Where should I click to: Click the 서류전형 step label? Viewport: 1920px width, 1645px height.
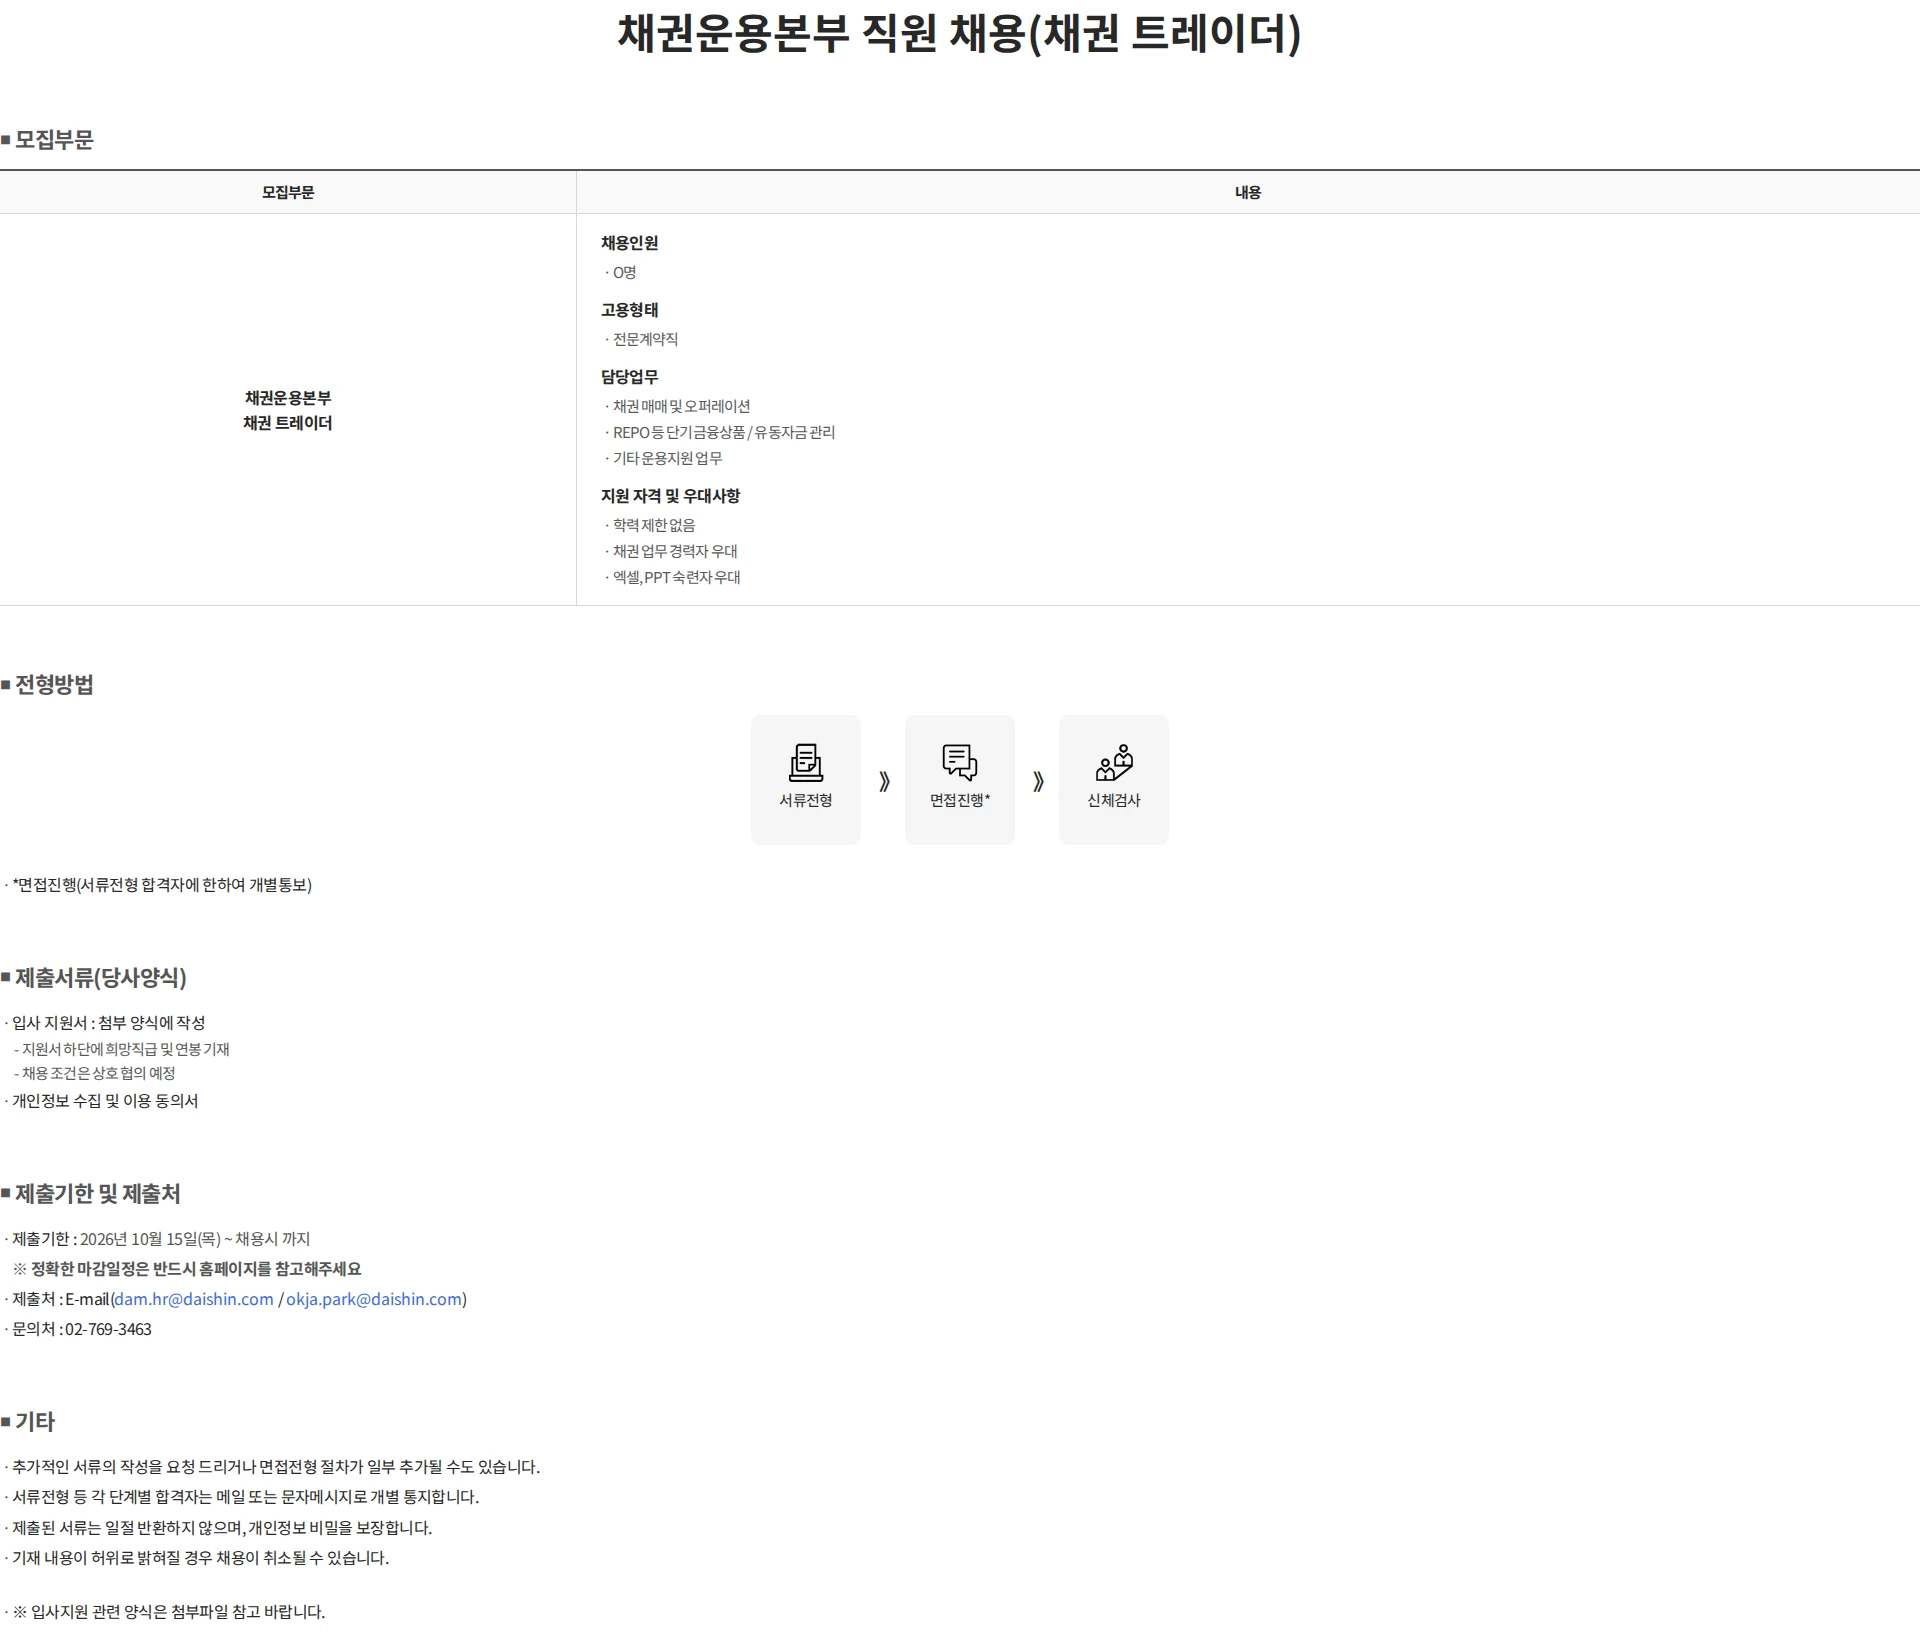point(805,800)
